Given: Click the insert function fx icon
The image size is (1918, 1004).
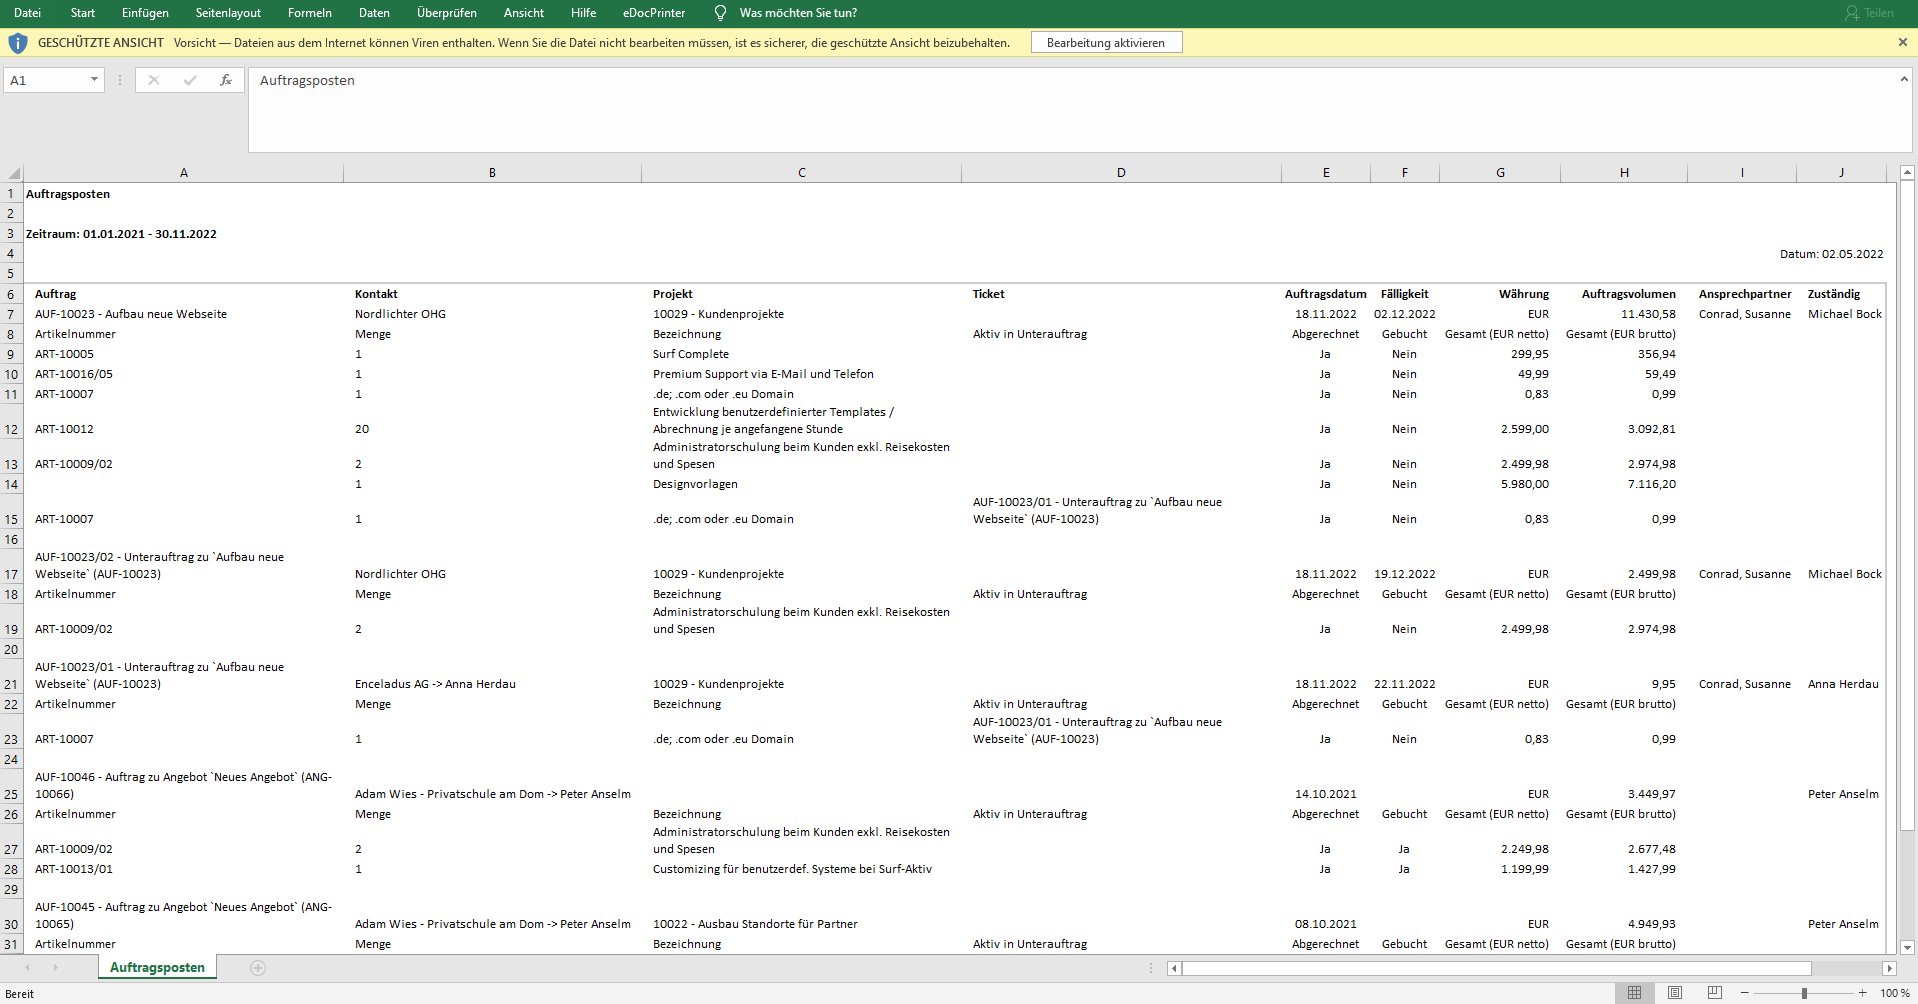Looking at the screenshot, I should (226, 80).
